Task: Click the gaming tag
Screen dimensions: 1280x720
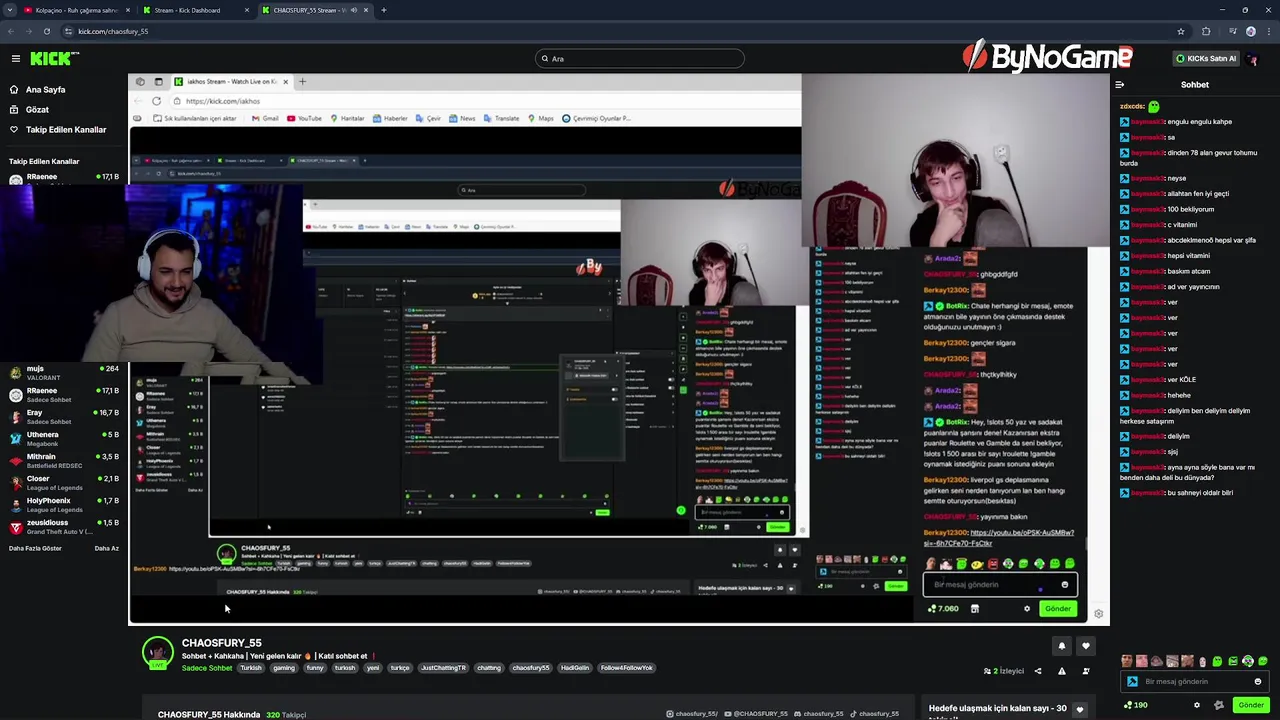Action: (284, 668)
